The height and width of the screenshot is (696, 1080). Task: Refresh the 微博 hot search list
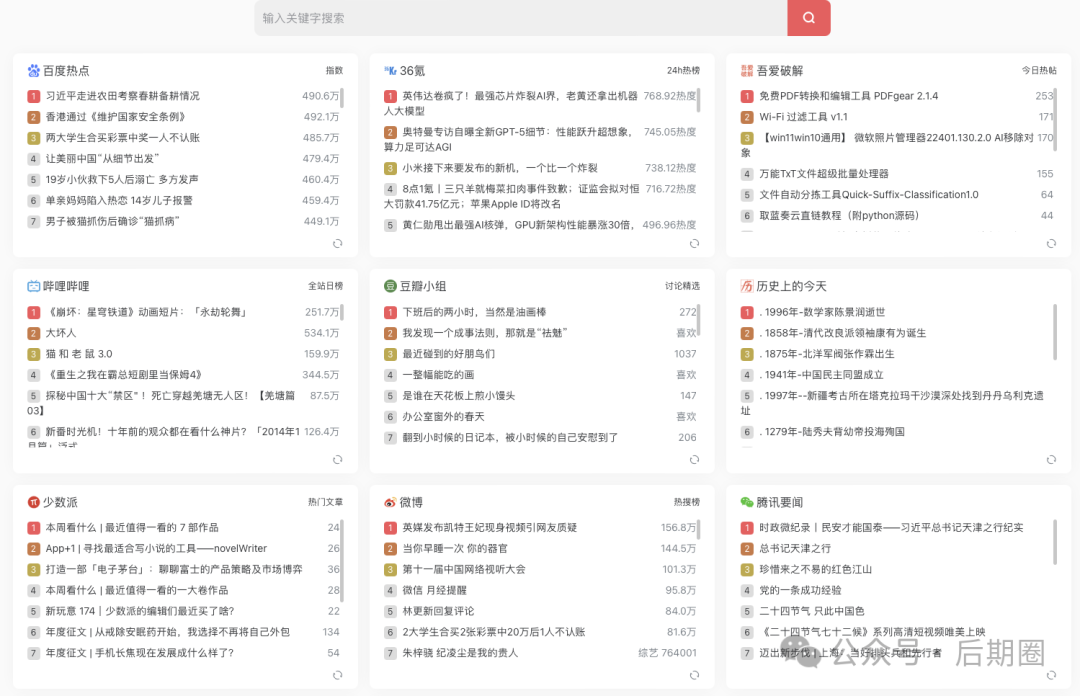pyautogui.click(x=695, y=677)
